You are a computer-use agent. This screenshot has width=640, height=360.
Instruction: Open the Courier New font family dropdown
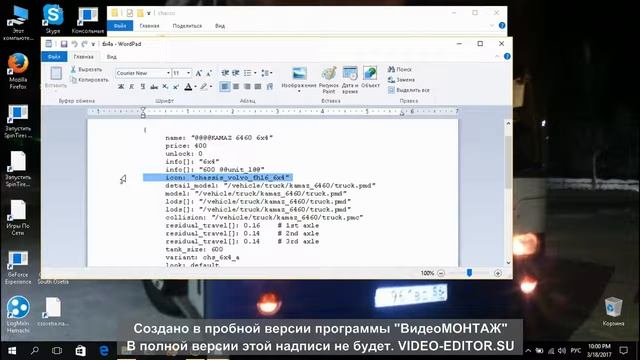(x=168, y=73)
